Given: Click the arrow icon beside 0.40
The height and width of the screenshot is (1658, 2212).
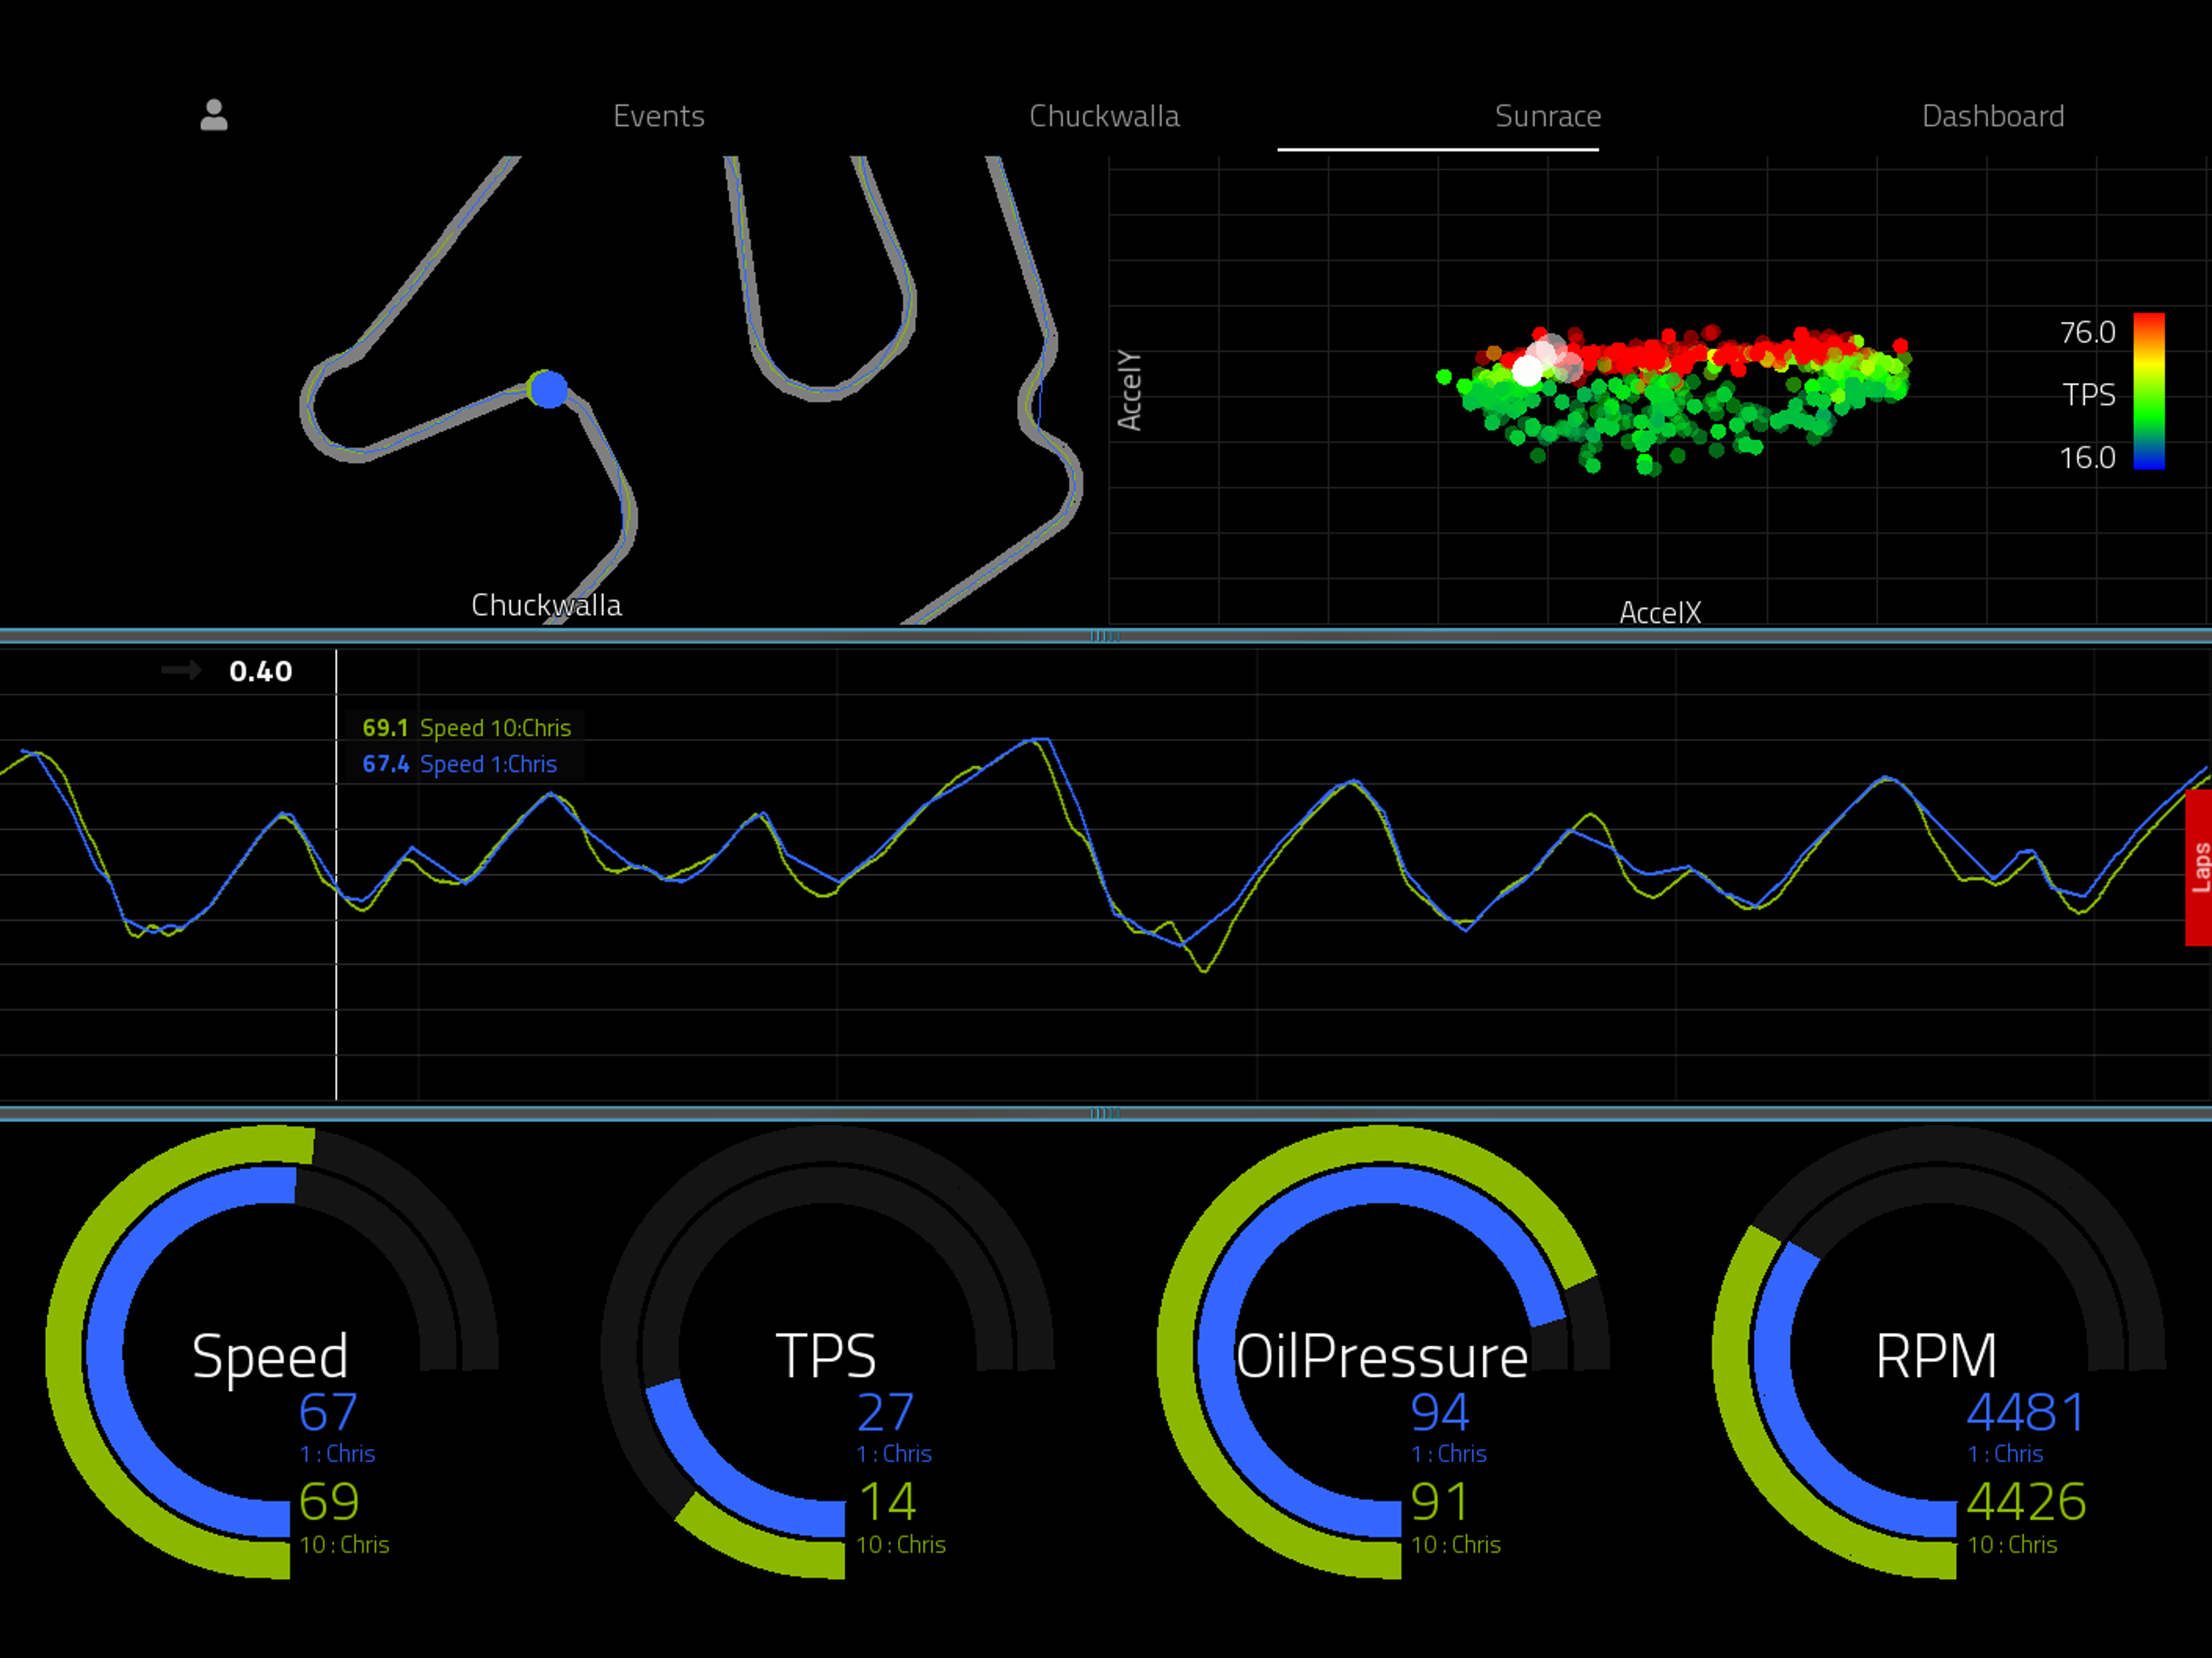Looking at the screenshot, I should pos(181,670).
